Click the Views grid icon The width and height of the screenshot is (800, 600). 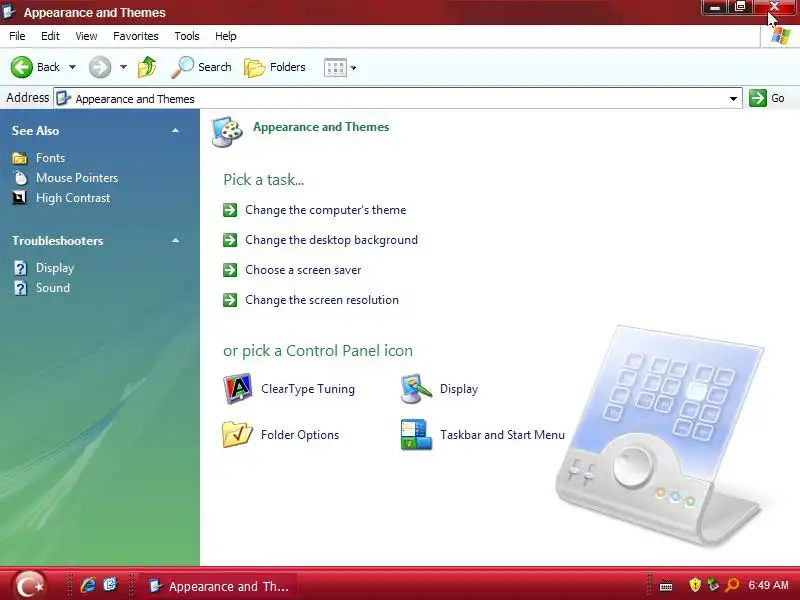click(x=335, y=67)
